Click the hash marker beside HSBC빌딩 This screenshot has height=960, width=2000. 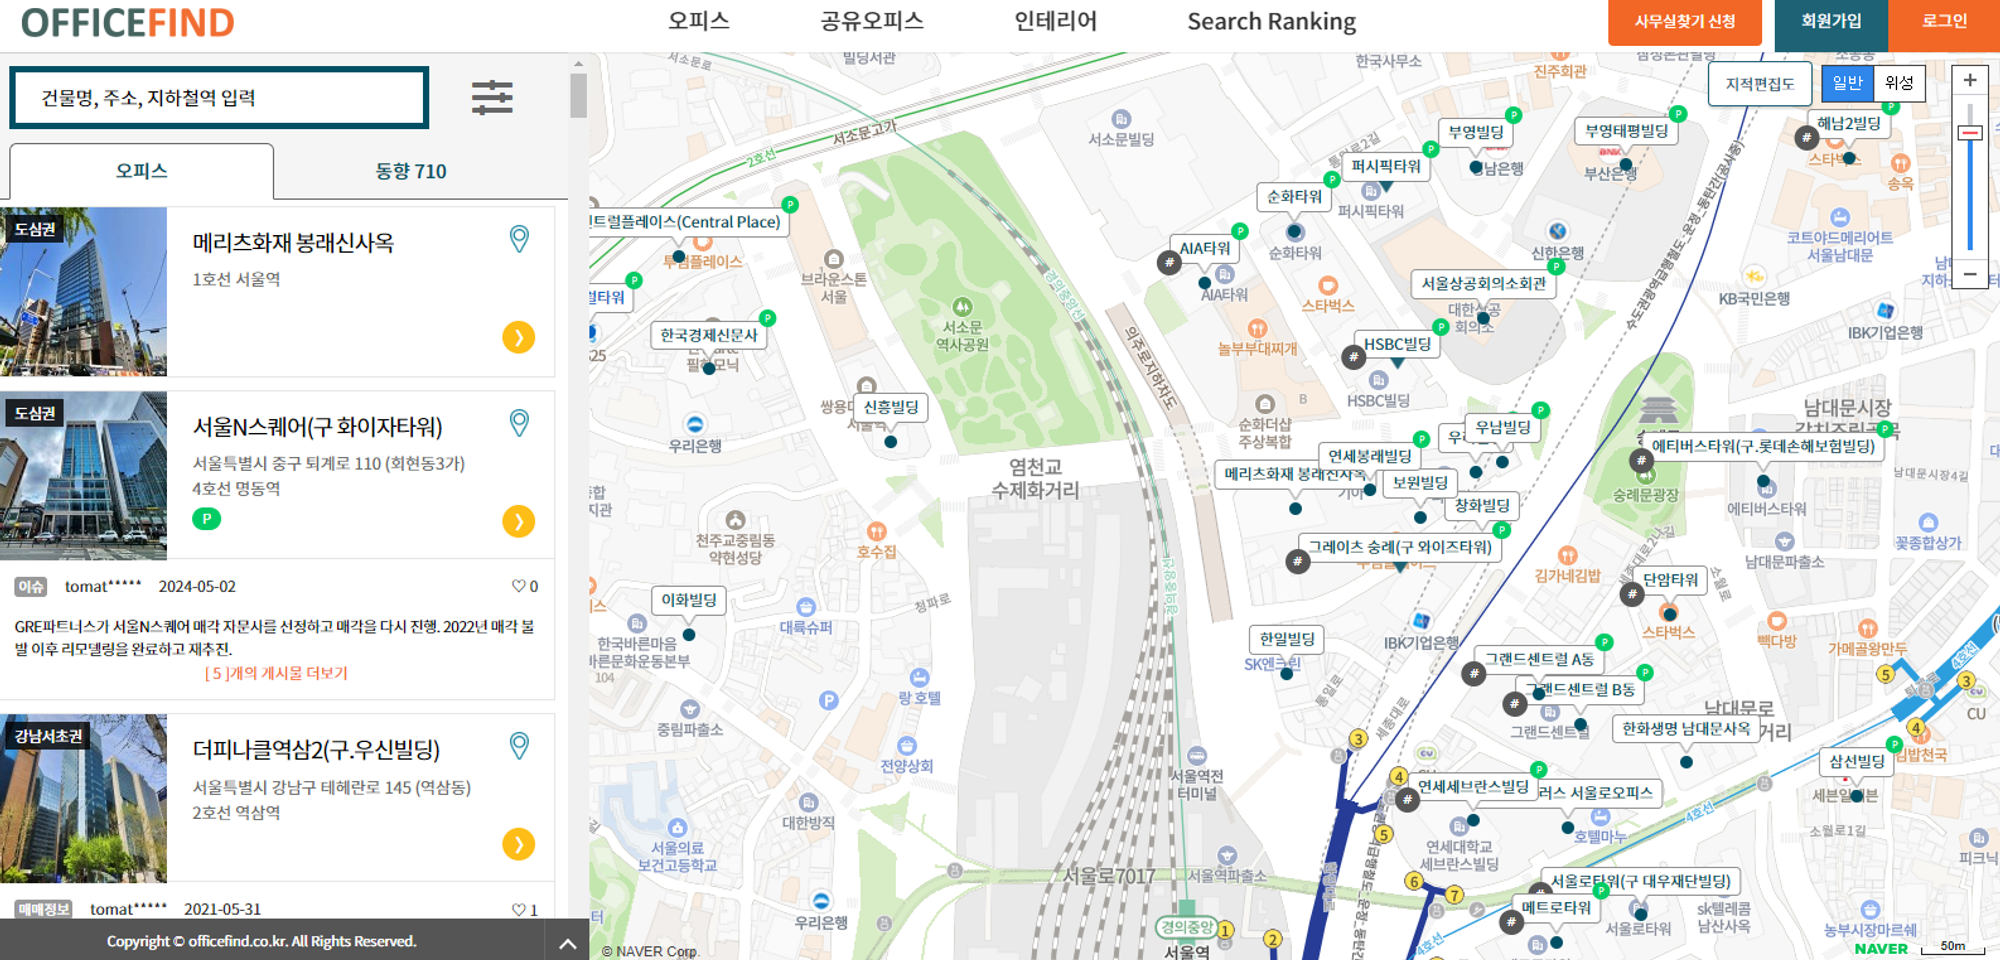pyautogui.click(x=1353, y=357)
